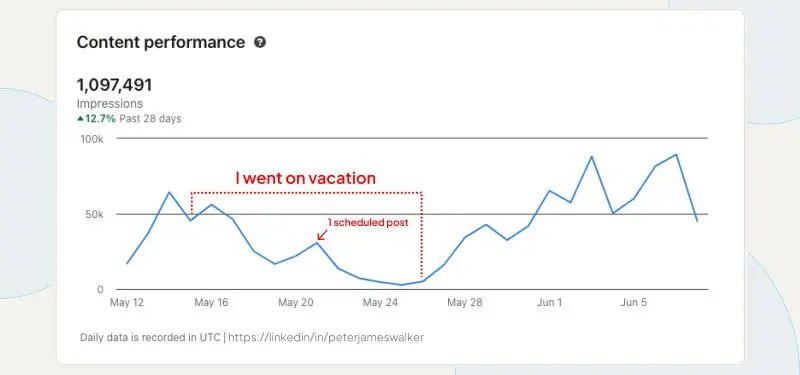This screenshot has width=800, height=375.
Task: Click the May 12 axis label
Action: click(127, 303)
